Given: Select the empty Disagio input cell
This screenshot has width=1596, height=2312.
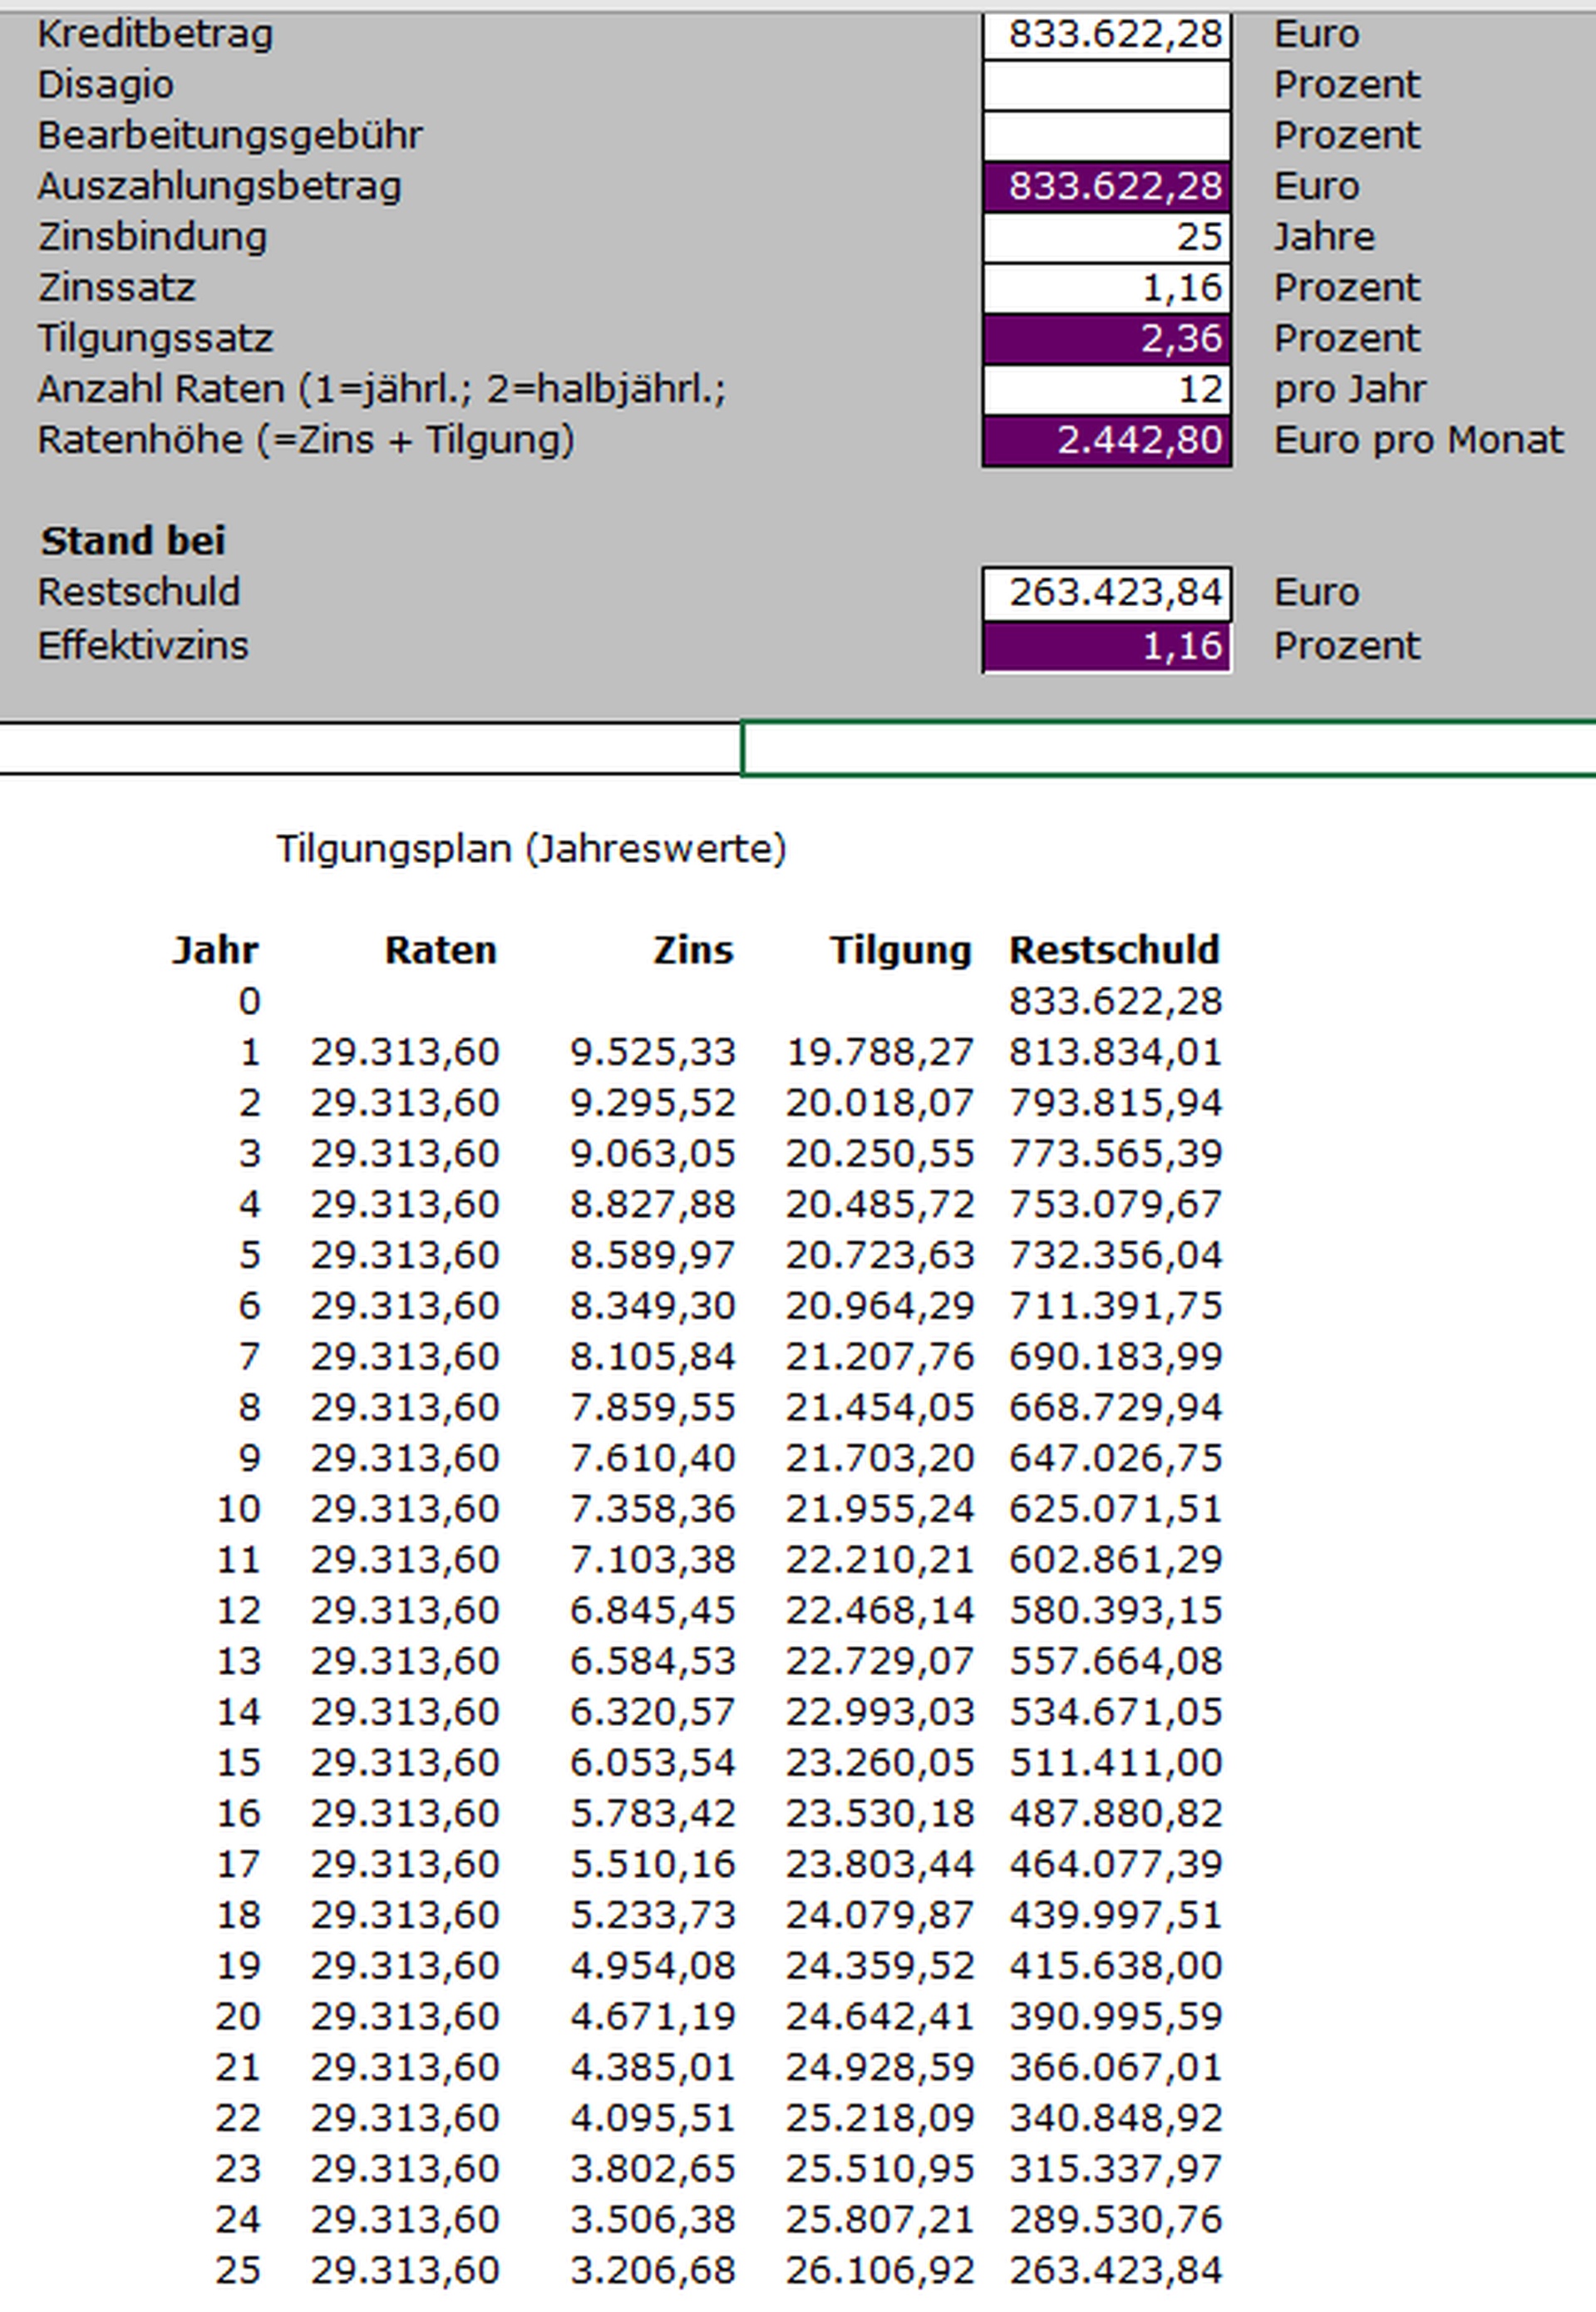Looking at the screenshot, I should tap(1106, 85).
